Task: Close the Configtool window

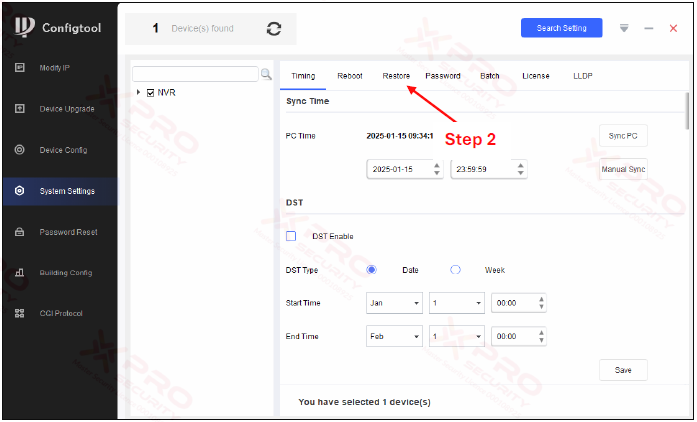Action: (x=673, y=28)
